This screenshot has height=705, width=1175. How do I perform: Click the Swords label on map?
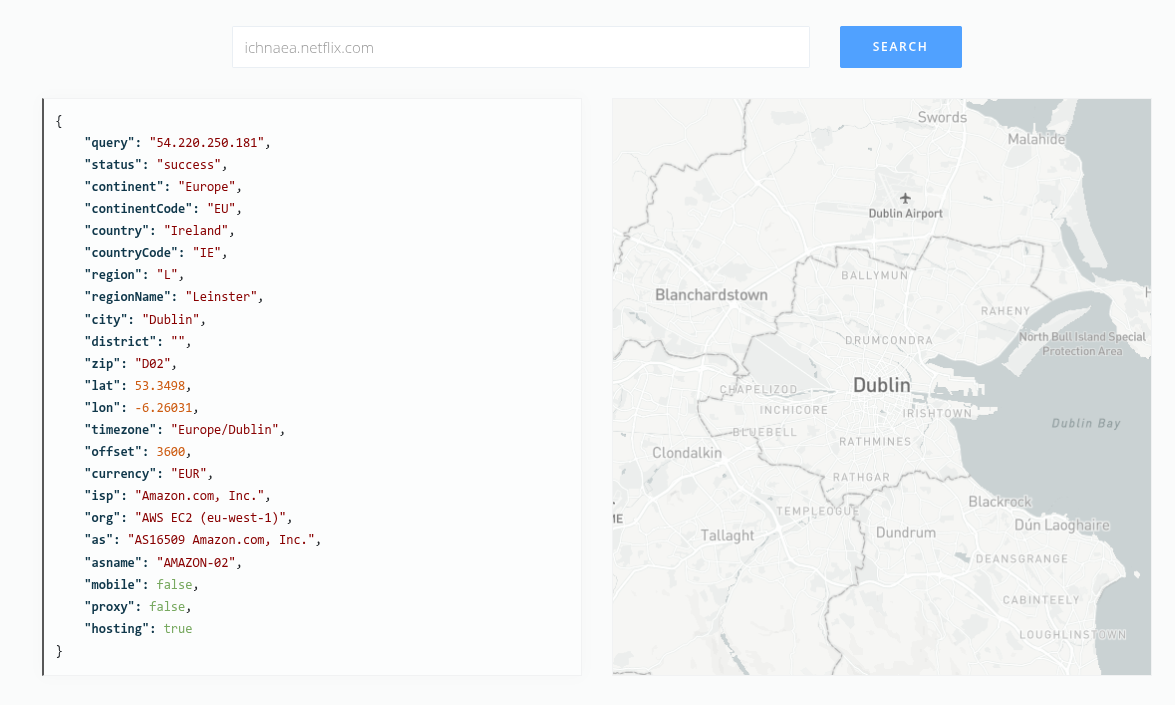(942, 118)
